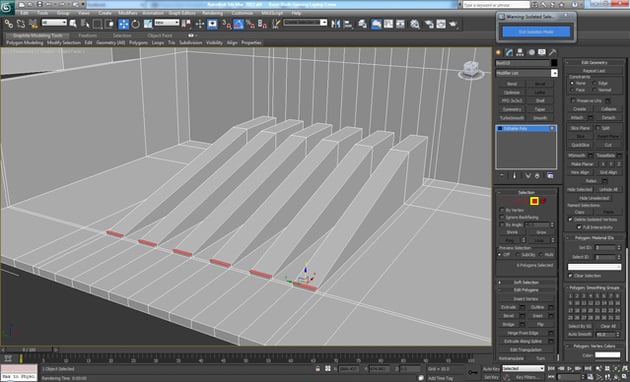This screenshot has height=382, width=630.
Task: Open the Display command panel tab
Action: tap(542, 52)
